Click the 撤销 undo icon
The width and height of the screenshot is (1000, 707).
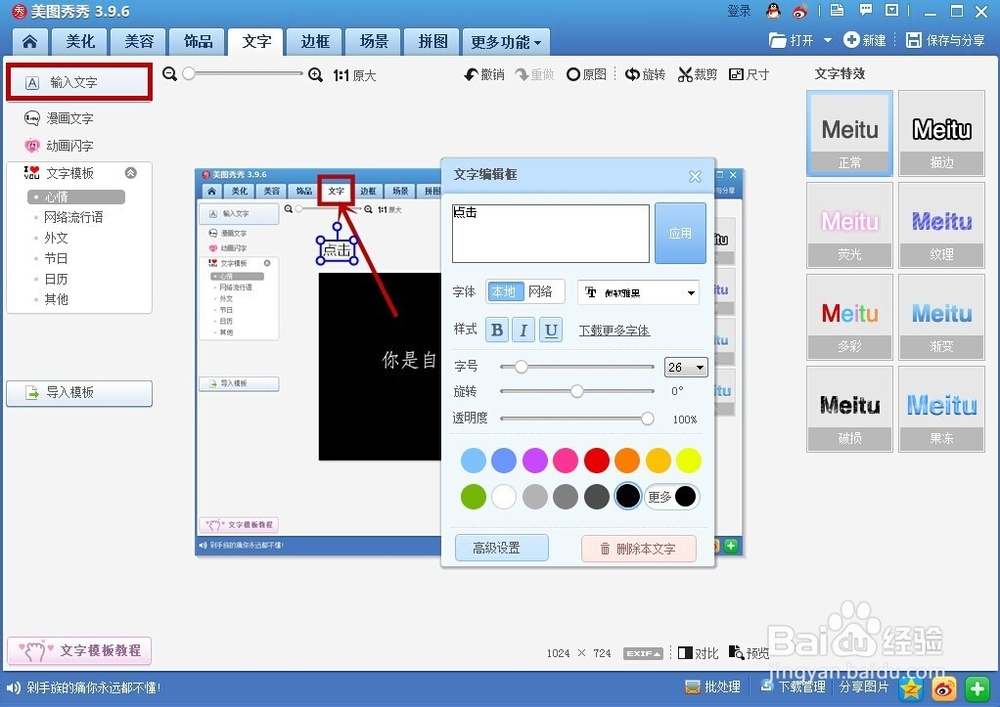pos(471,75)
